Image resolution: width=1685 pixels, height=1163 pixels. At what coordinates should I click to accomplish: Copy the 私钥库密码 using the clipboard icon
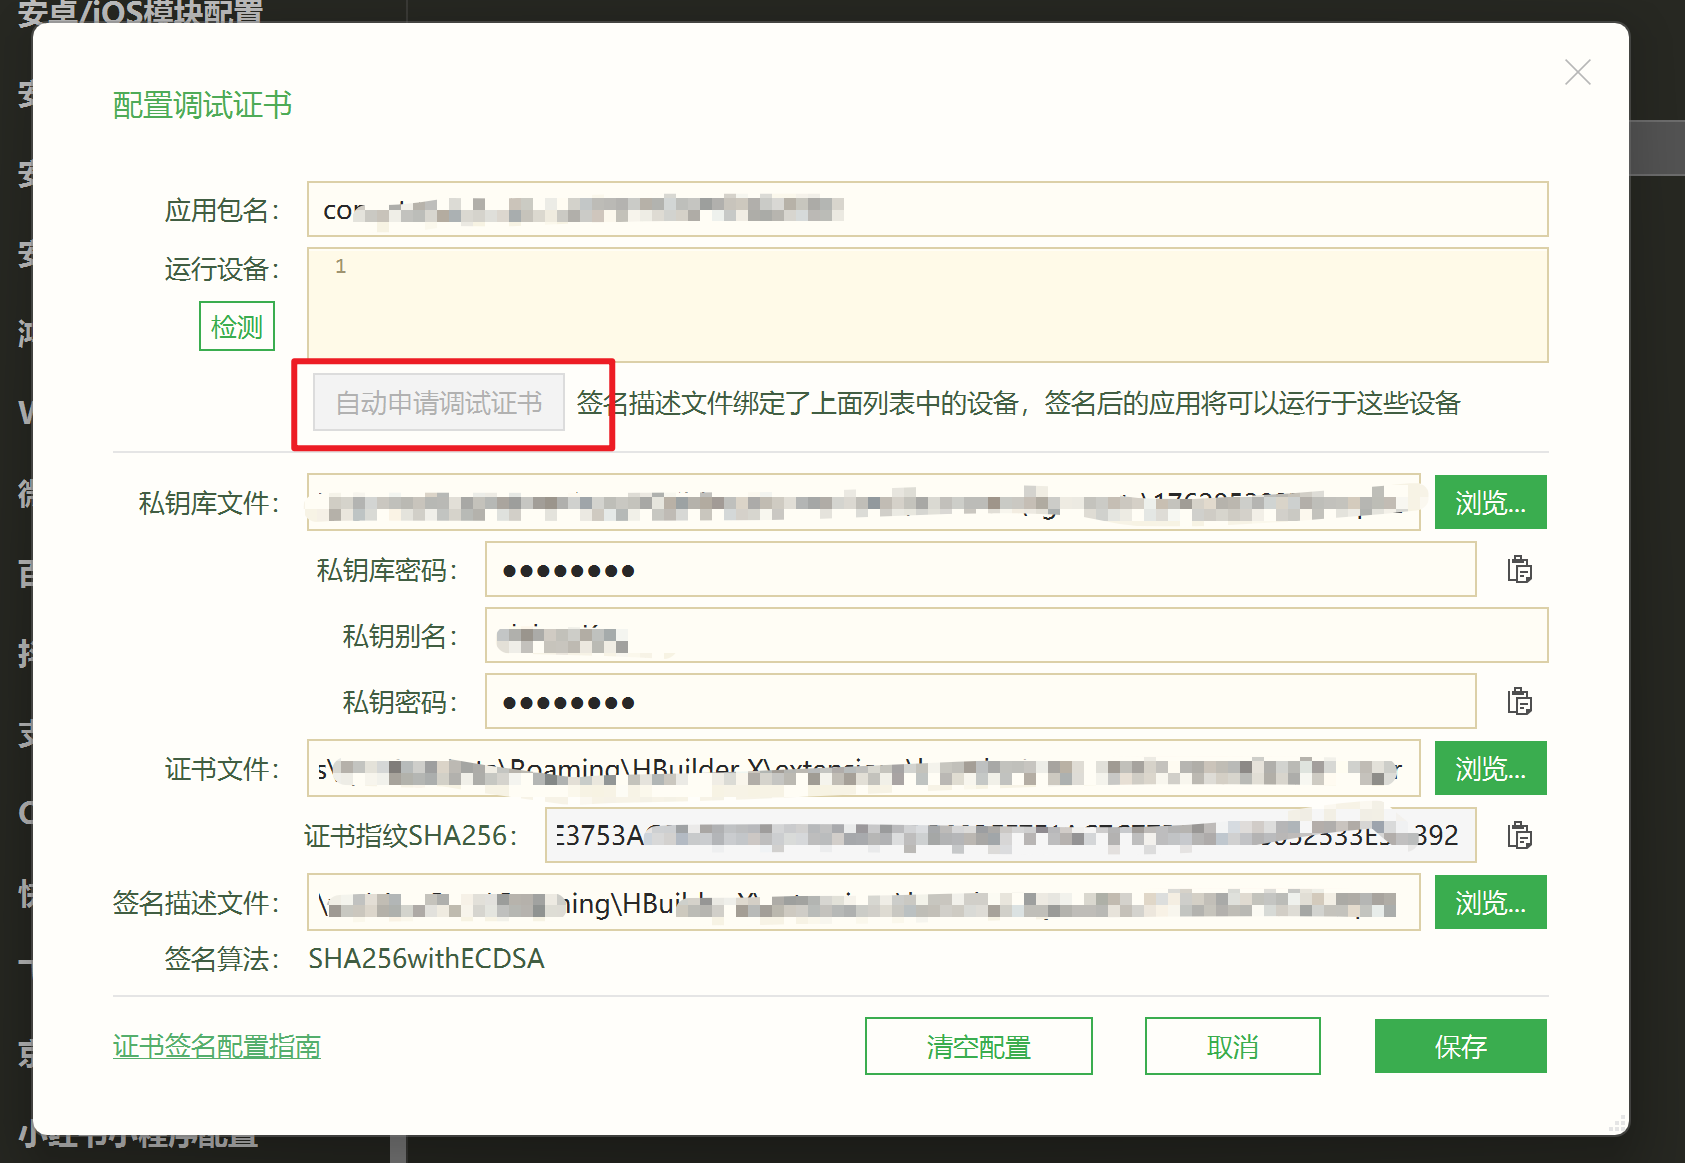pyautogui.click(x=1519, y=570)
